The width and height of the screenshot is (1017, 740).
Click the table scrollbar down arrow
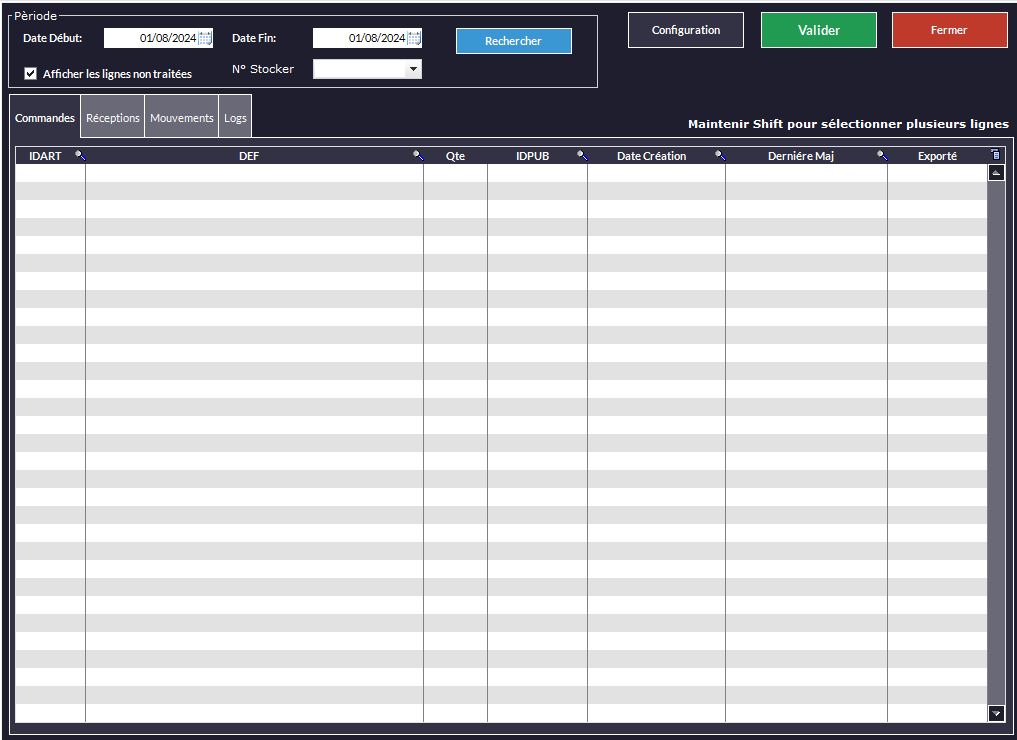click(995, 713)
